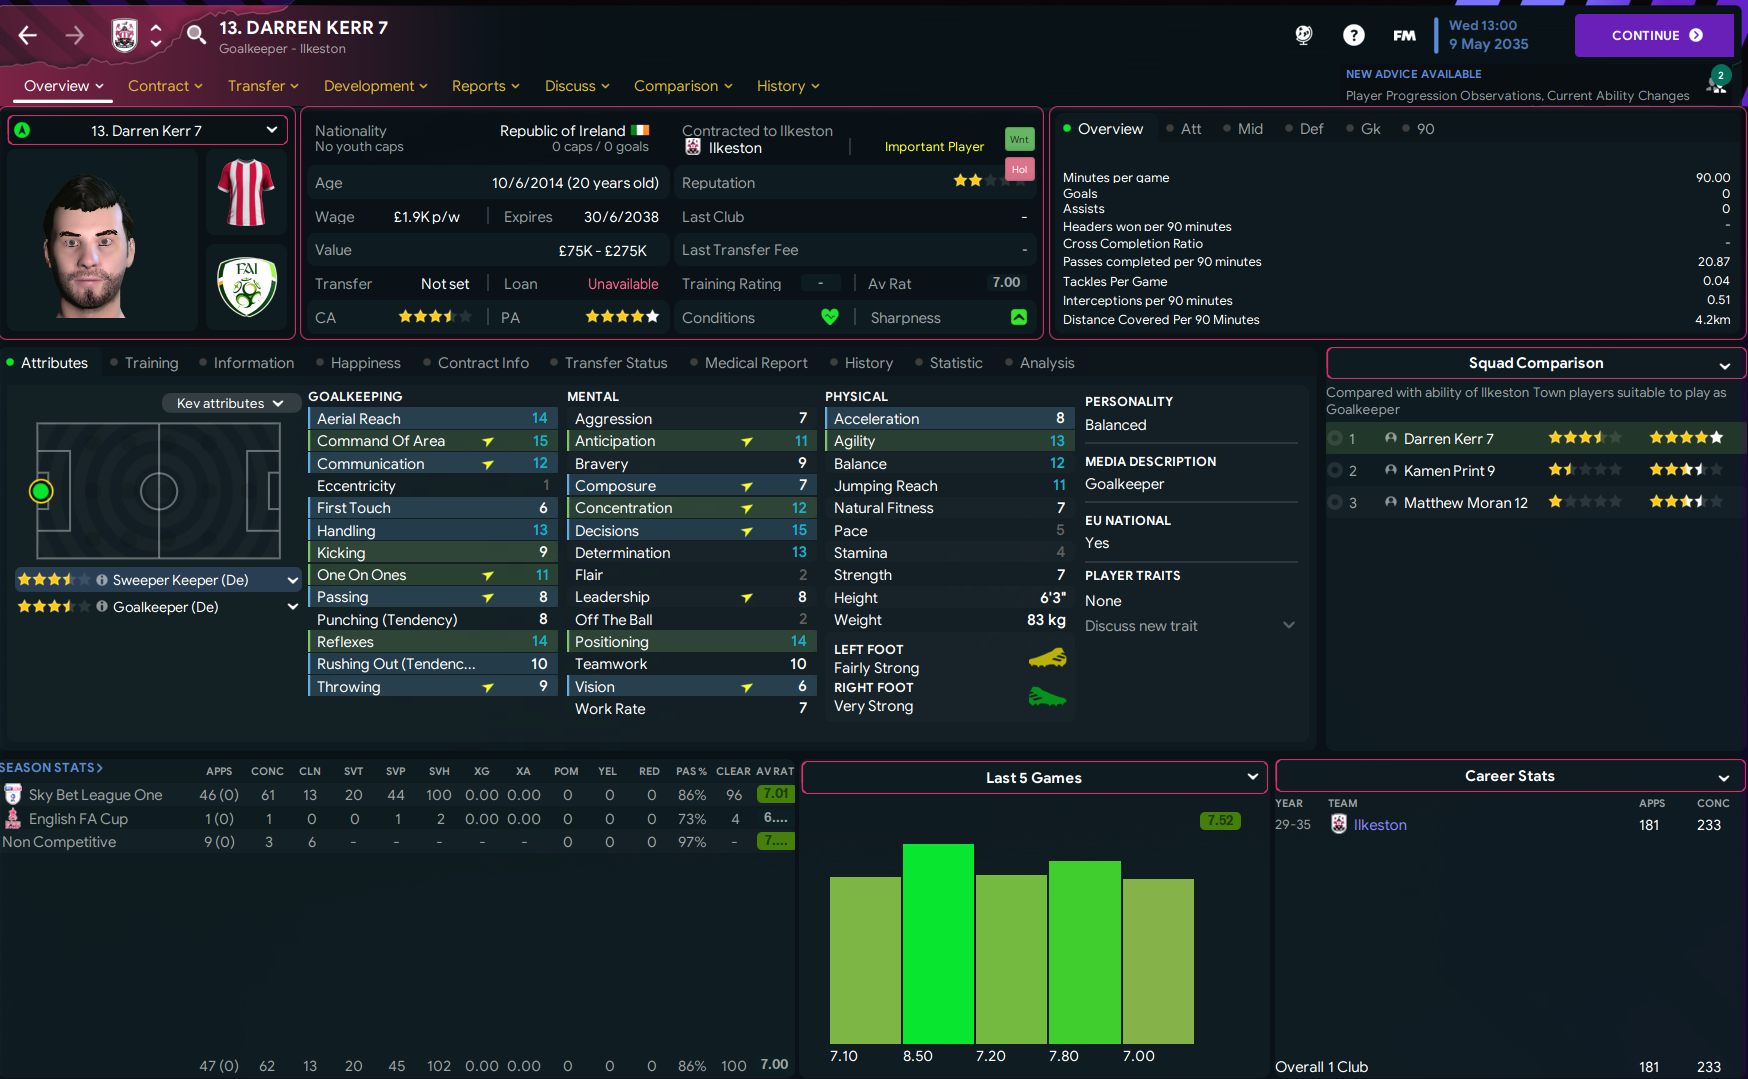Open the Ilkeston club badge menu
Image resolution: width=1748 pixels, height=1079 pixels.
coord(124,36)
